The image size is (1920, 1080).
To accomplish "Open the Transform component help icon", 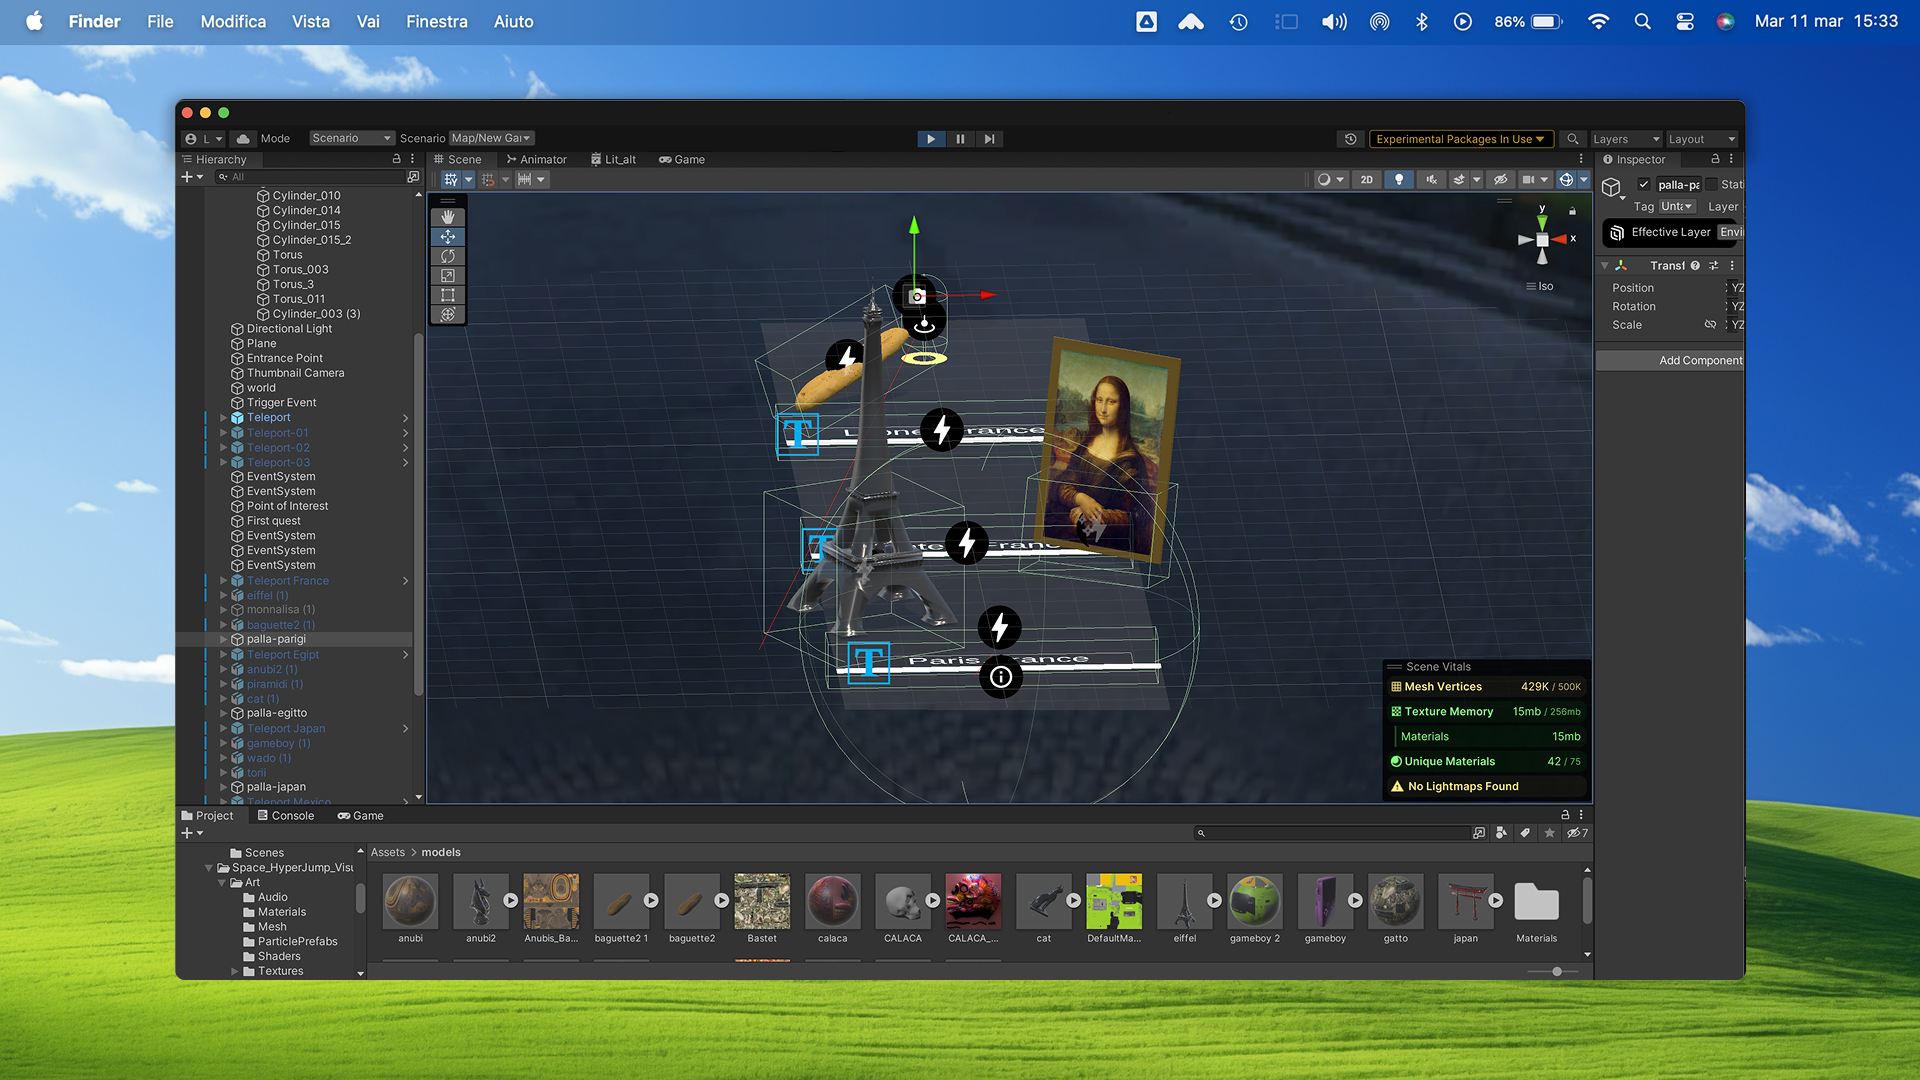I will (1695, 266).
